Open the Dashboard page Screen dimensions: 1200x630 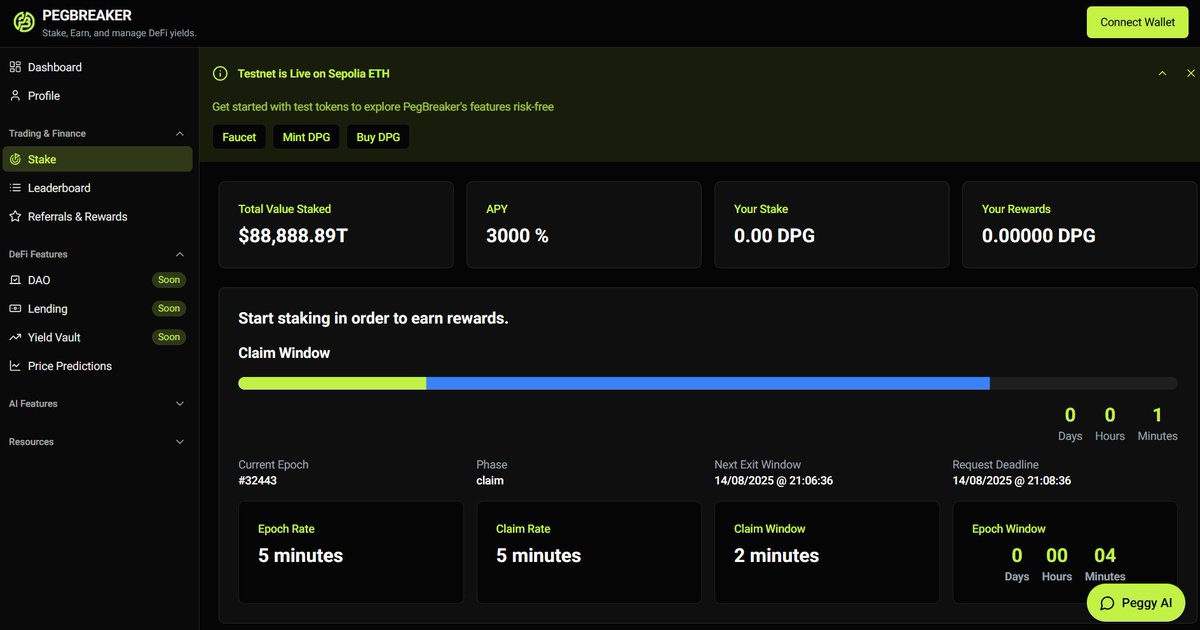tap(97, 67)
